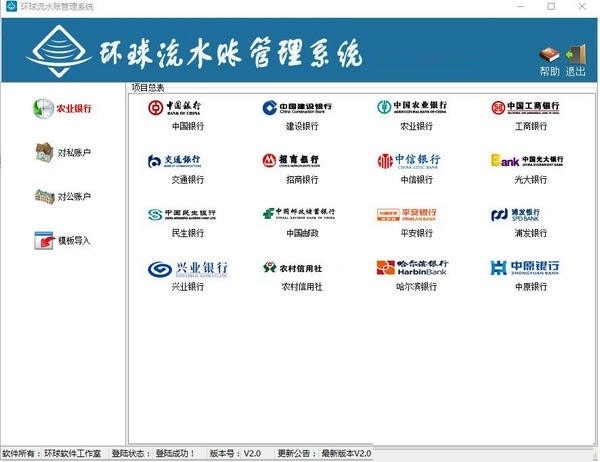
Task: Click the 兴业银行 caption
Action: coord(188,287)
